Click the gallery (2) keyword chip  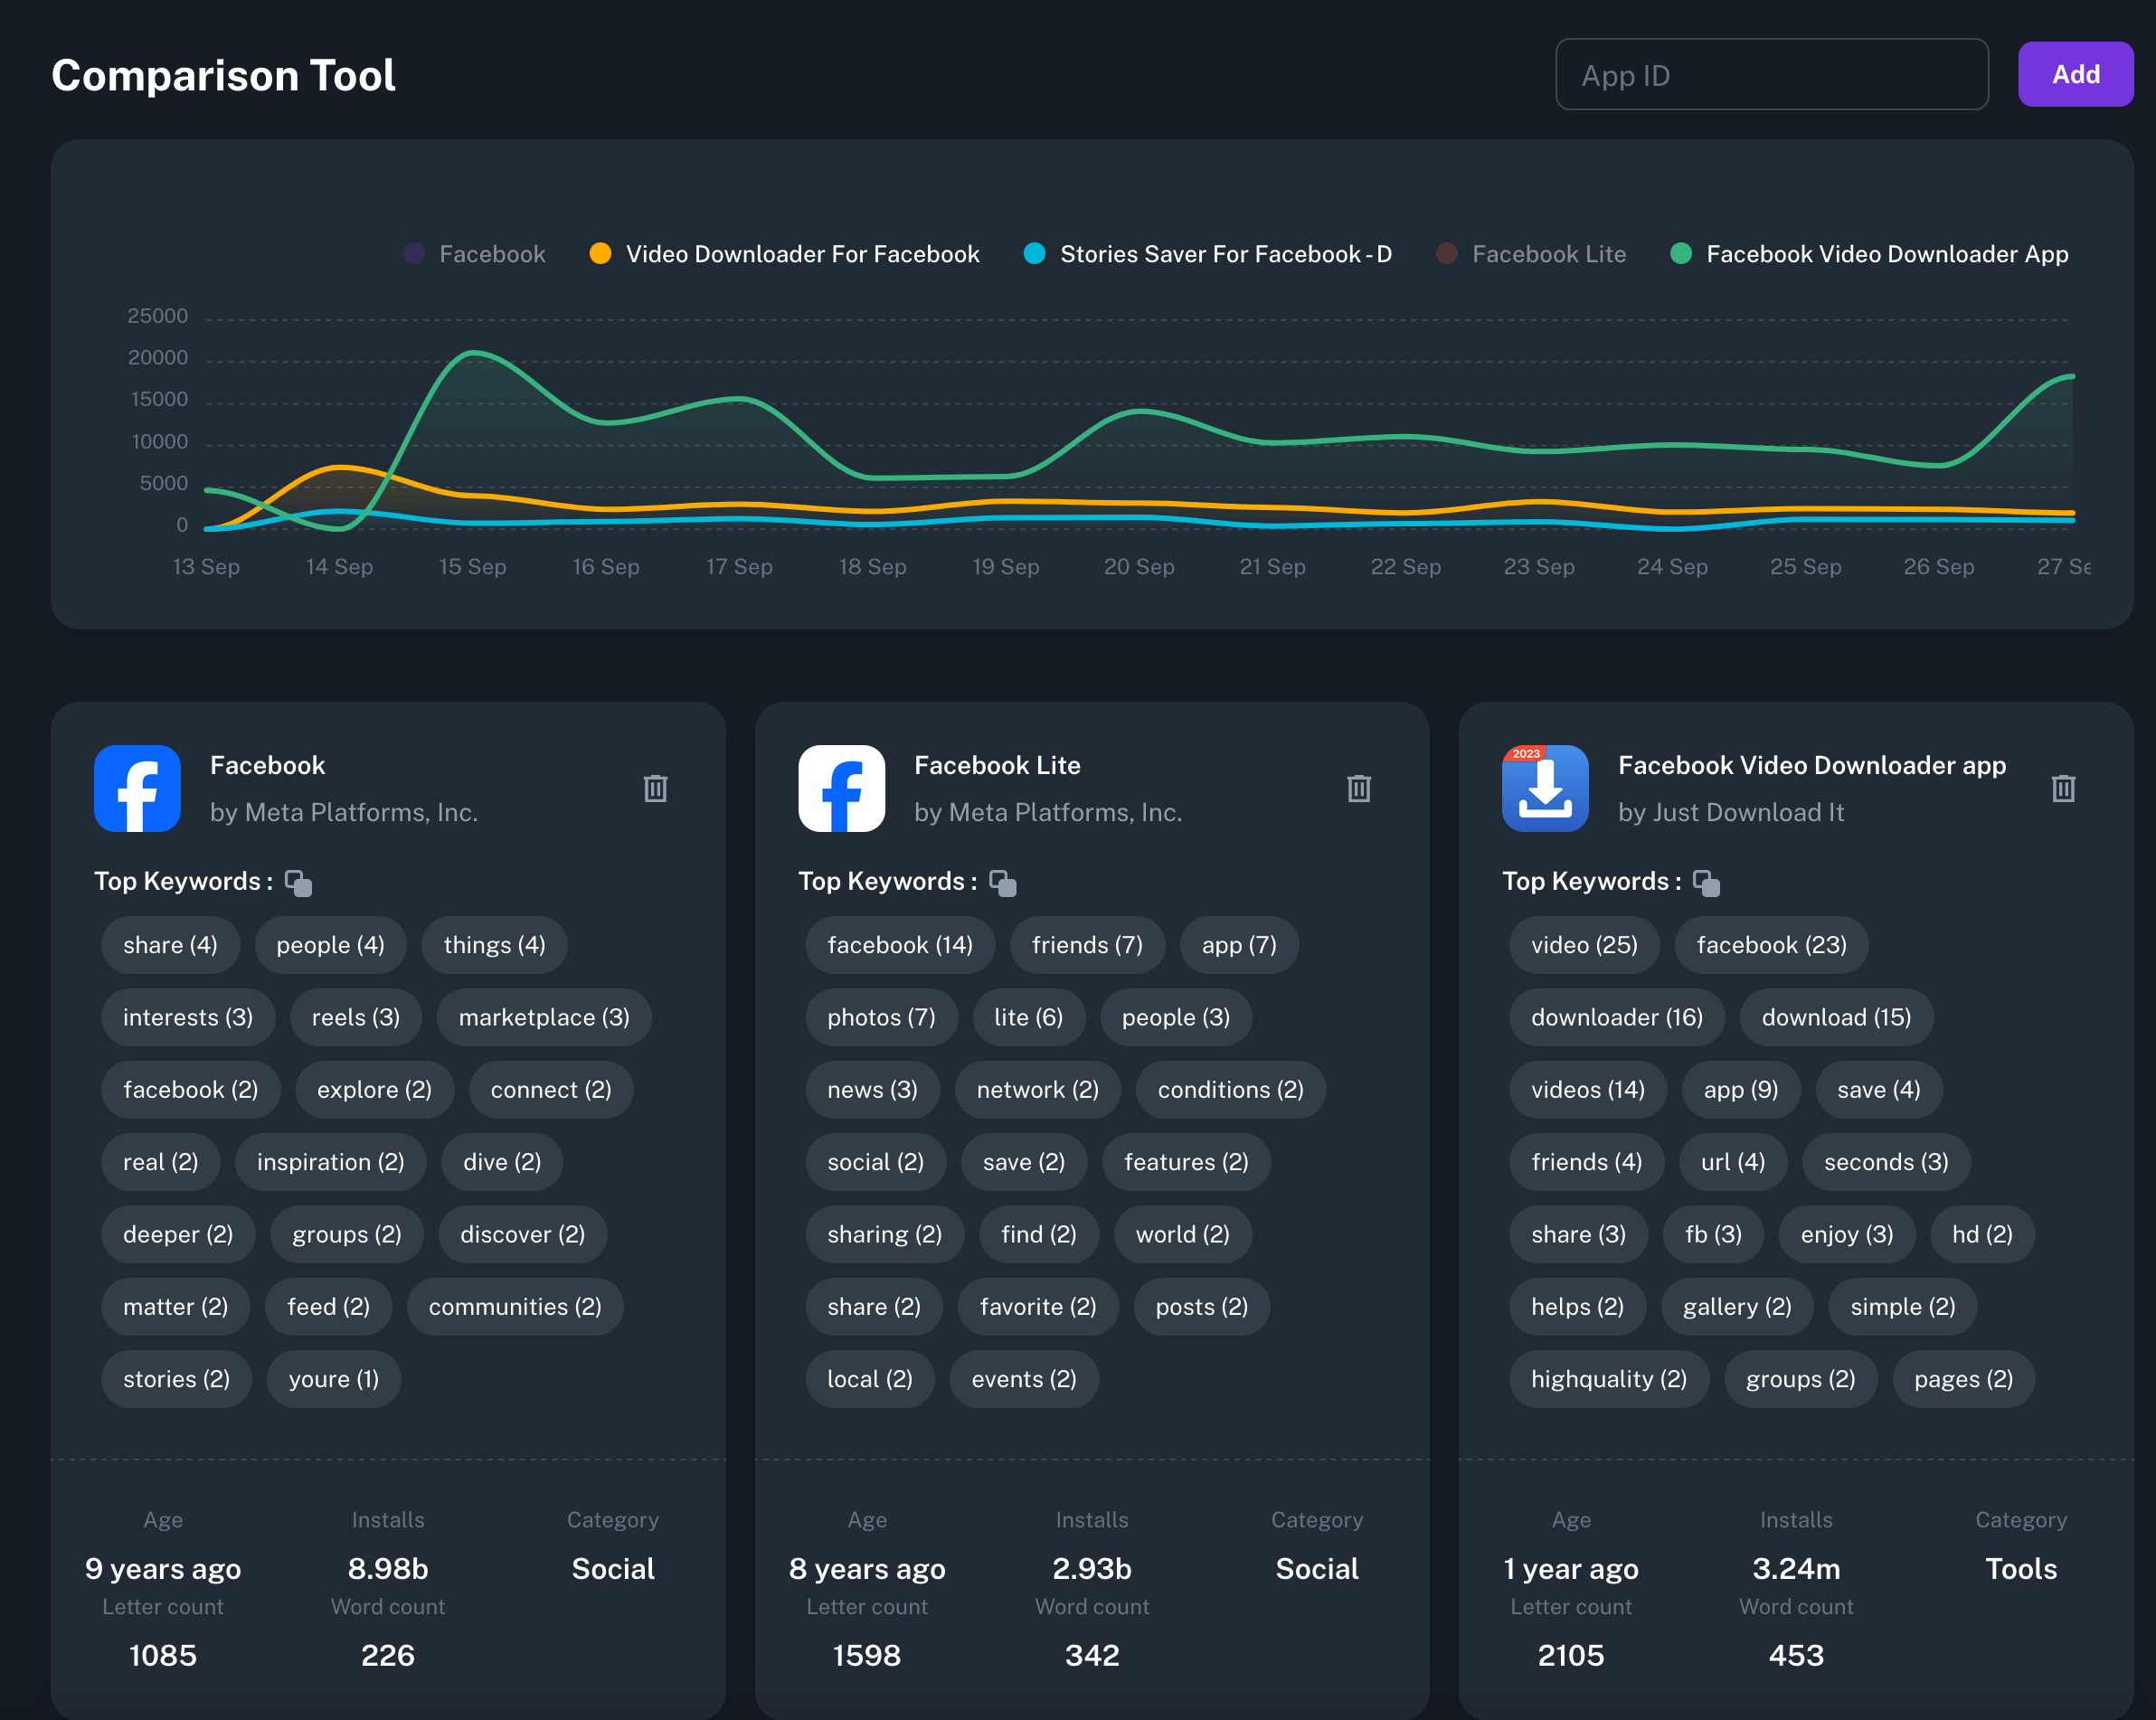[1737, 1306]
